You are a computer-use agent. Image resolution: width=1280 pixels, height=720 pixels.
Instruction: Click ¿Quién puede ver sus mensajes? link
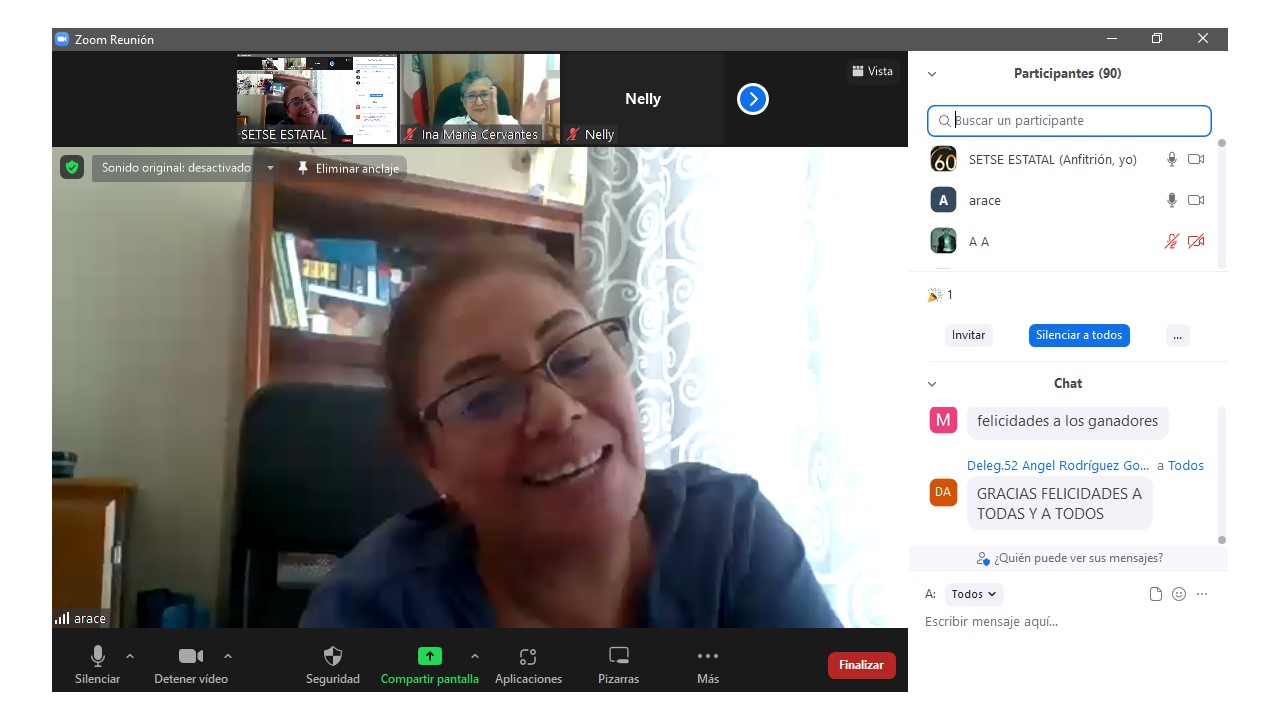(x=1070, y=558)
